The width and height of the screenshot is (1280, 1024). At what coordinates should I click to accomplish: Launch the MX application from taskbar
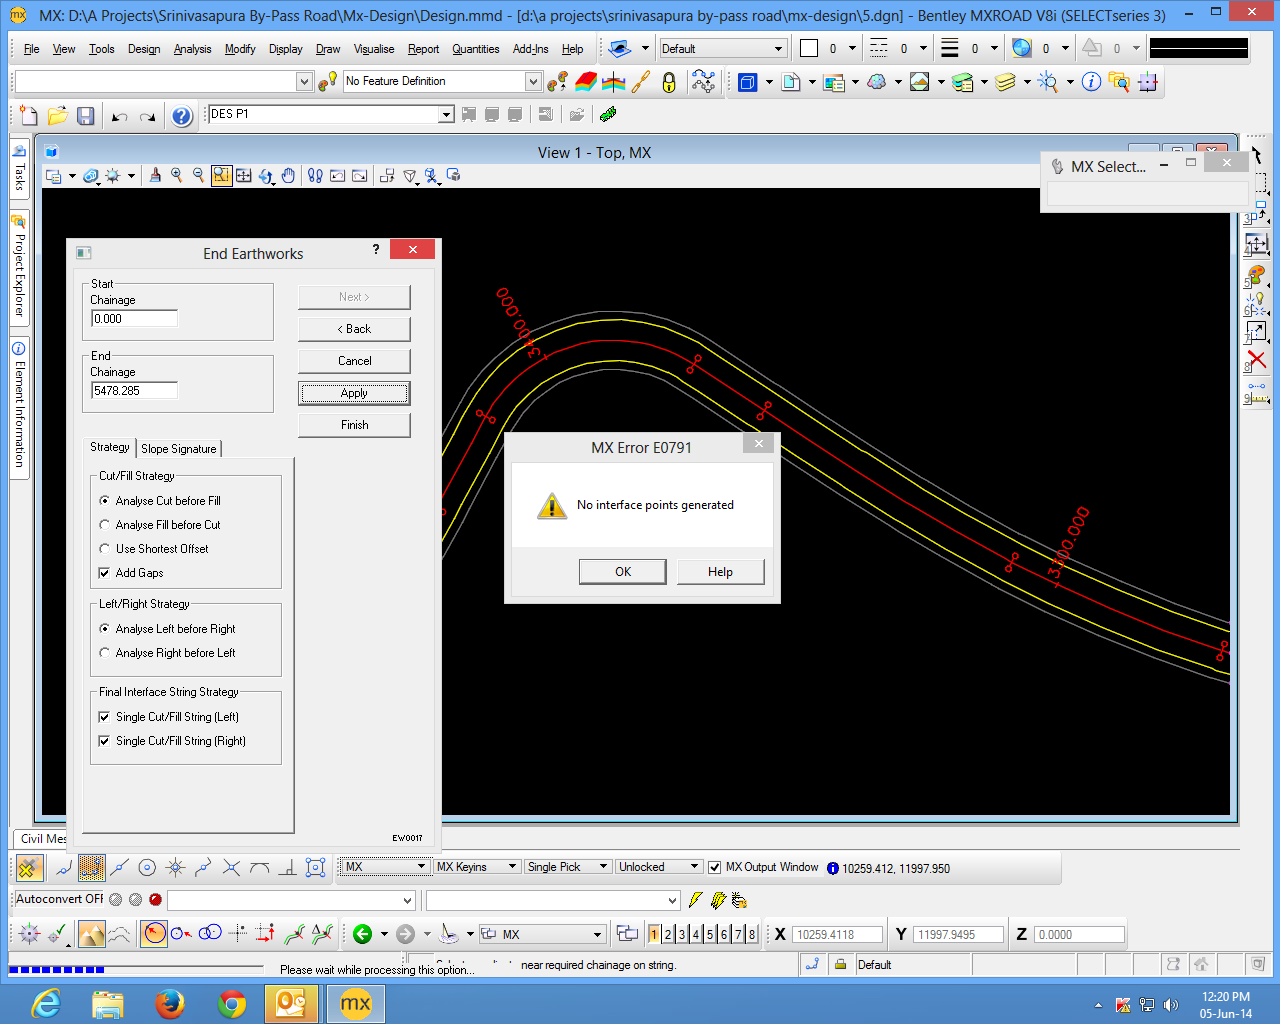(355, 1003)
